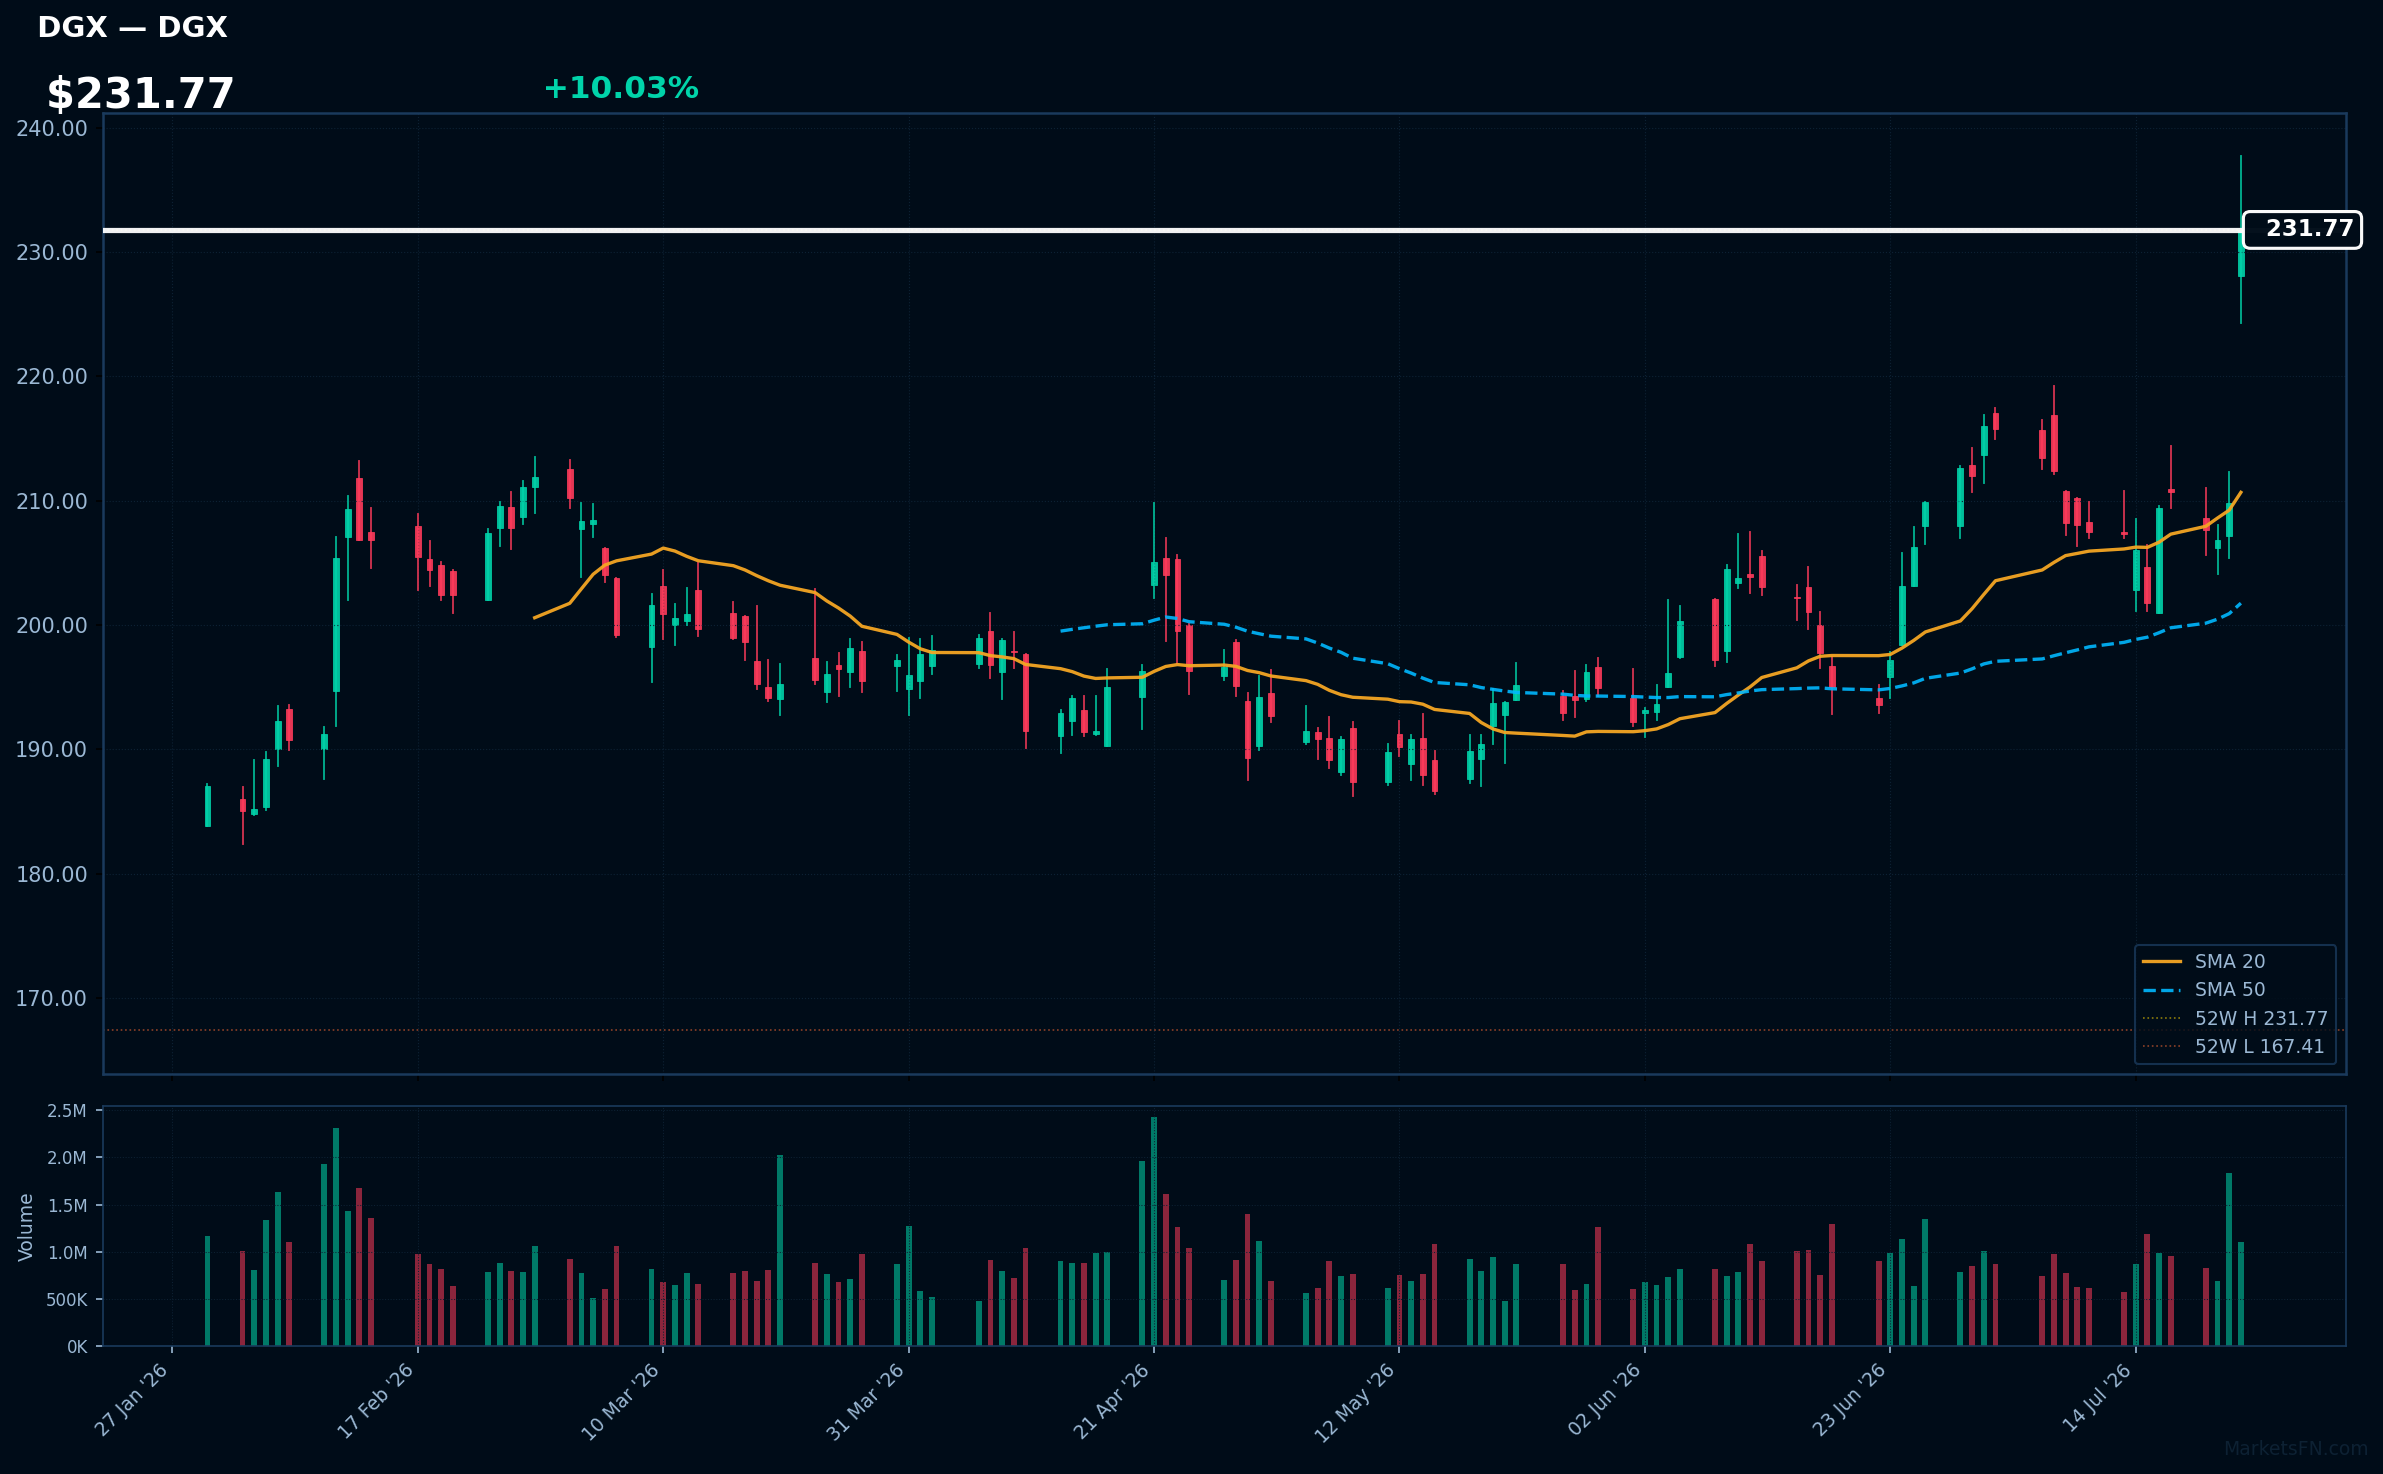Click the 220.00 price axis label
Screen dimensions: 2383x1474
click(52, 376)
